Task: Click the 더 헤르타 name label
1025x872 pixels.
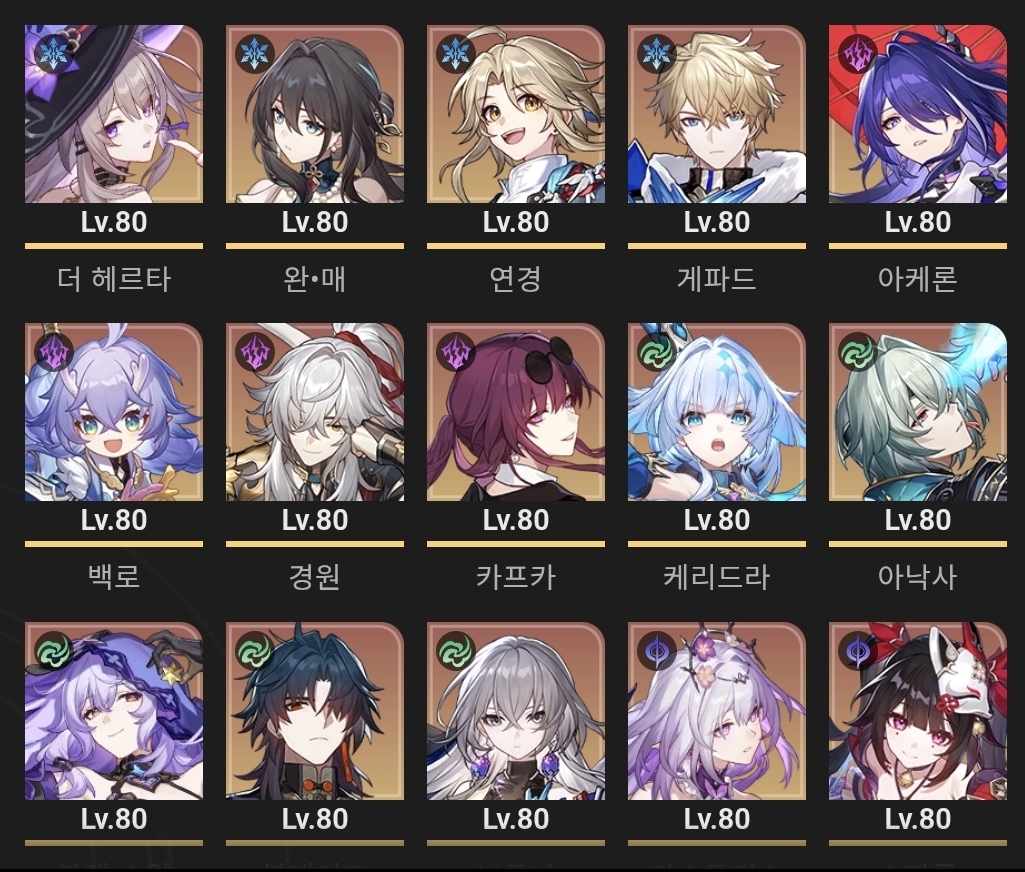Action: click(x=114, y=279)
